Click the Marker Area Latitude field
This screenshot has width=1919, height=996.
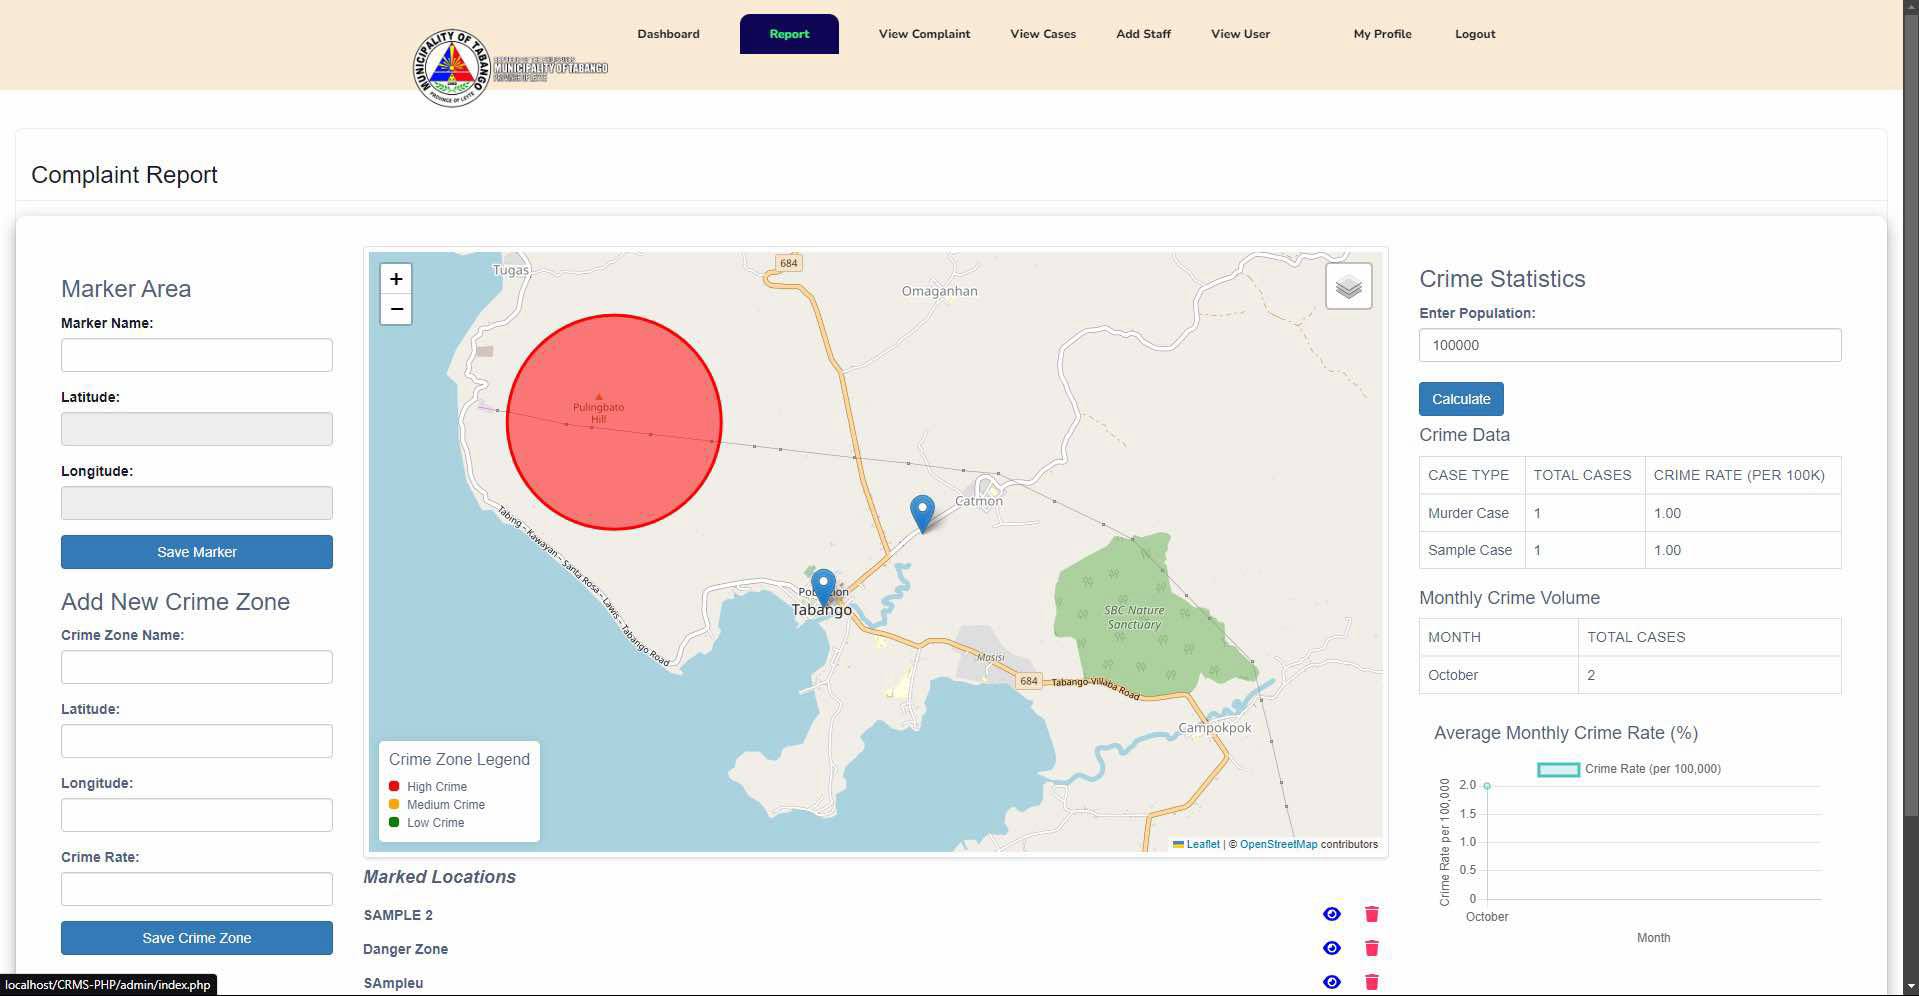pos(197,429)
